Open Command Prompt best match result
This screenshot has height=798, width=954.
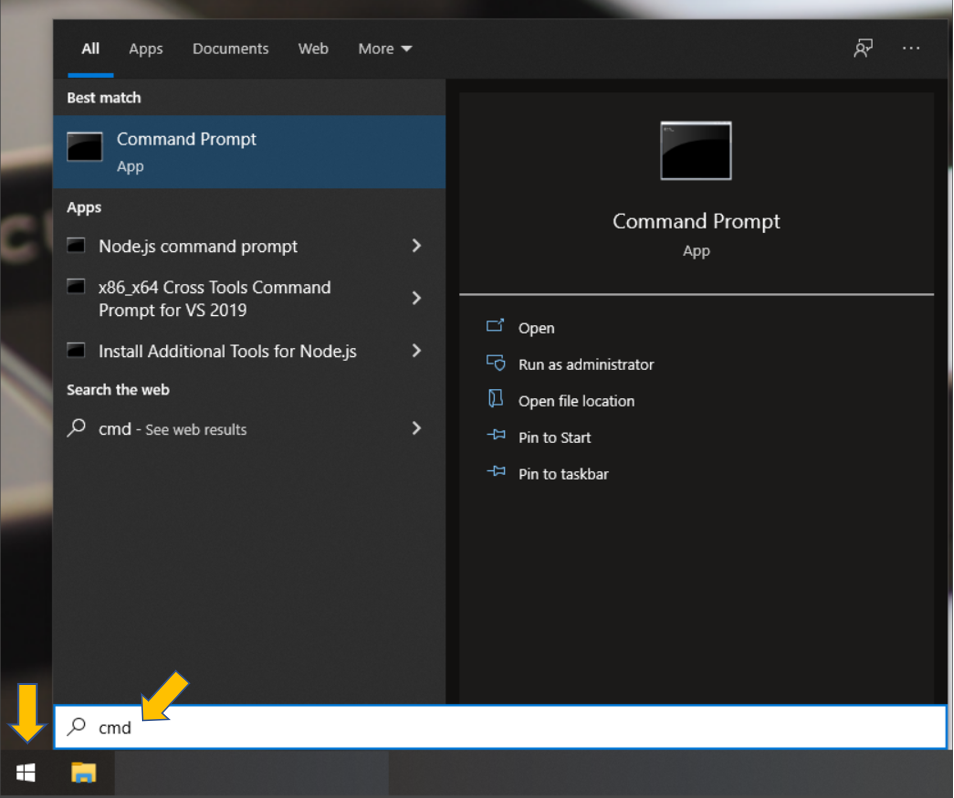pos(249,151)
